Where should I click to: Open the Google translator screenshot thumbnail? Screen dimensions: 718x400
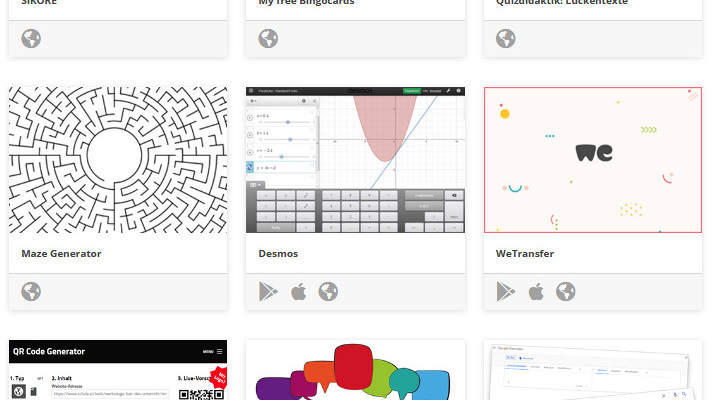(x=593, y=370)
